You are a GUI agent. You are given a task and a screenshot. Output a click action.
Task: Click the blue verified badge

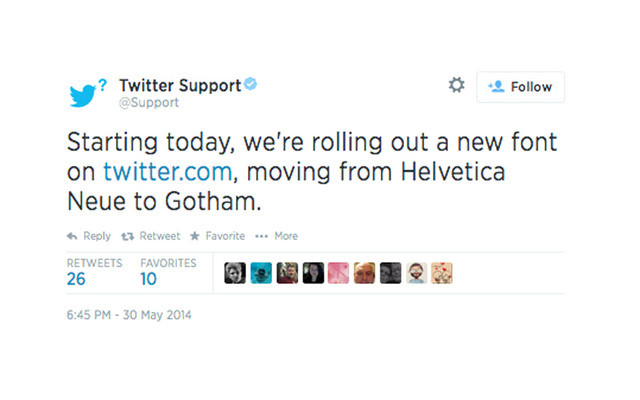(251, 85)
